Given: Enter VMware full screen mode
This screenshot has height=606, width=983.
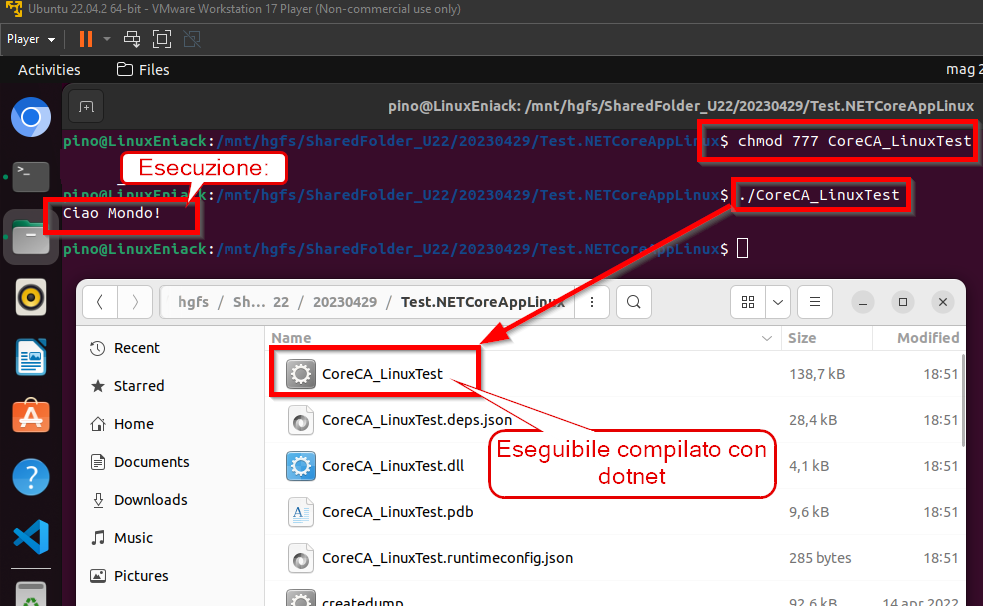Looking at the screenshot, I should [162, 39].
